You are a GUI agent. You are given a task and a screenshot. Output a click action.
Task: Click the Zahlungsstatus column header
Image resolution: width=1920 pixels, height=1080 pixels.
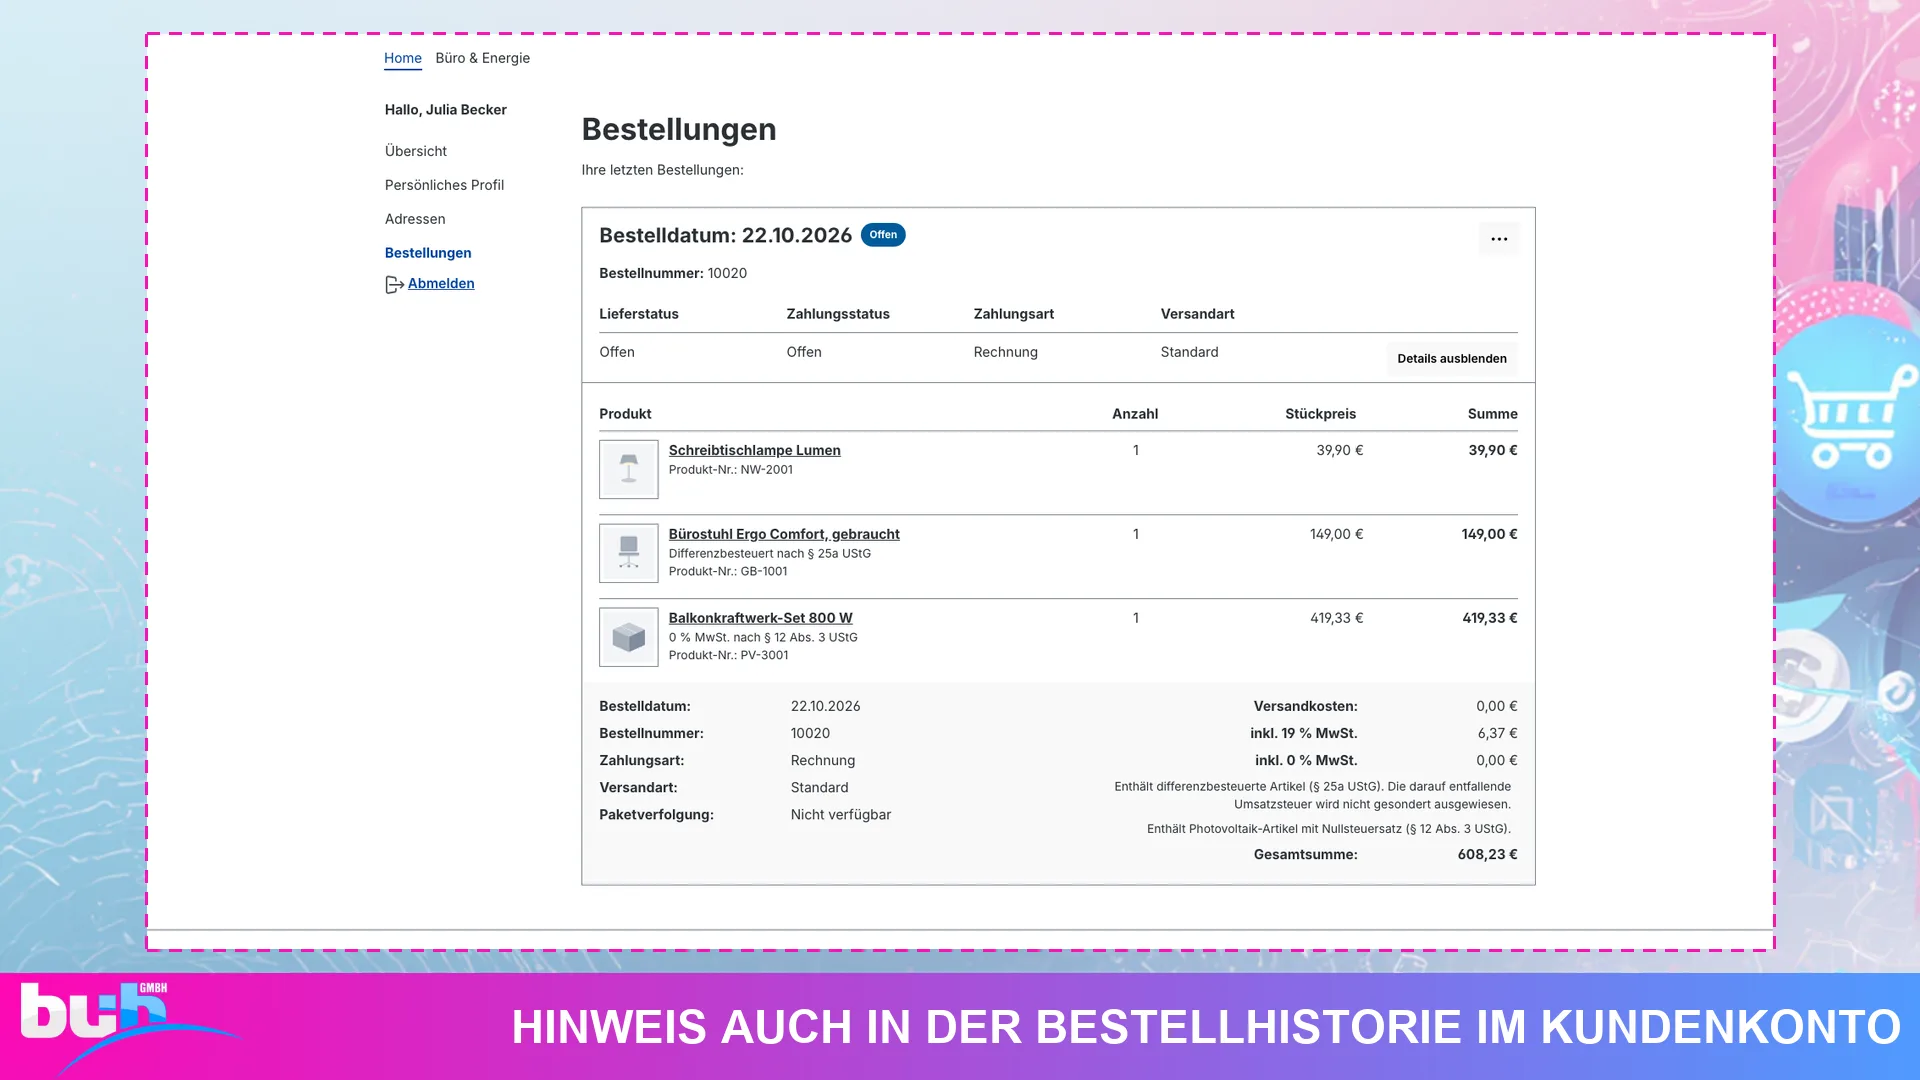click(x=838, y=314)
